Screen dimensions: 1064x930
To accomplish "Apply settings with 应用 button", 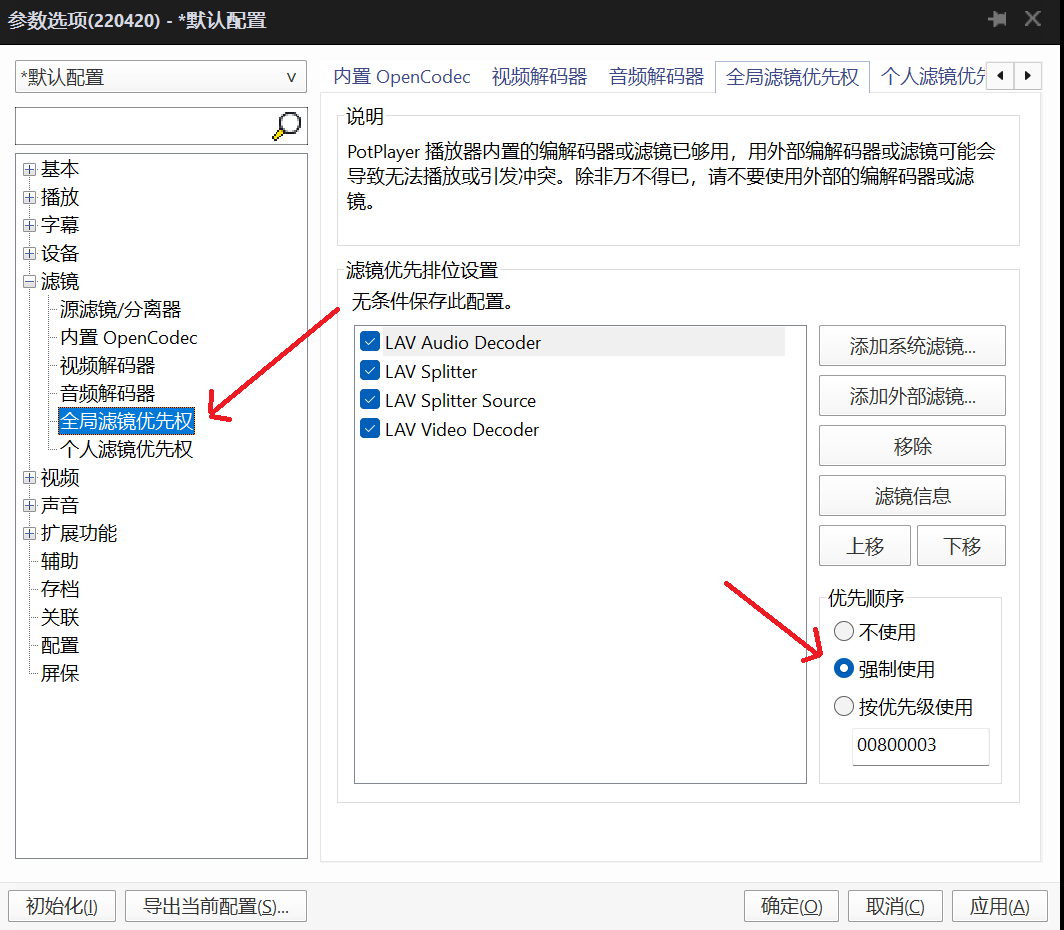I will pos(999,906).
